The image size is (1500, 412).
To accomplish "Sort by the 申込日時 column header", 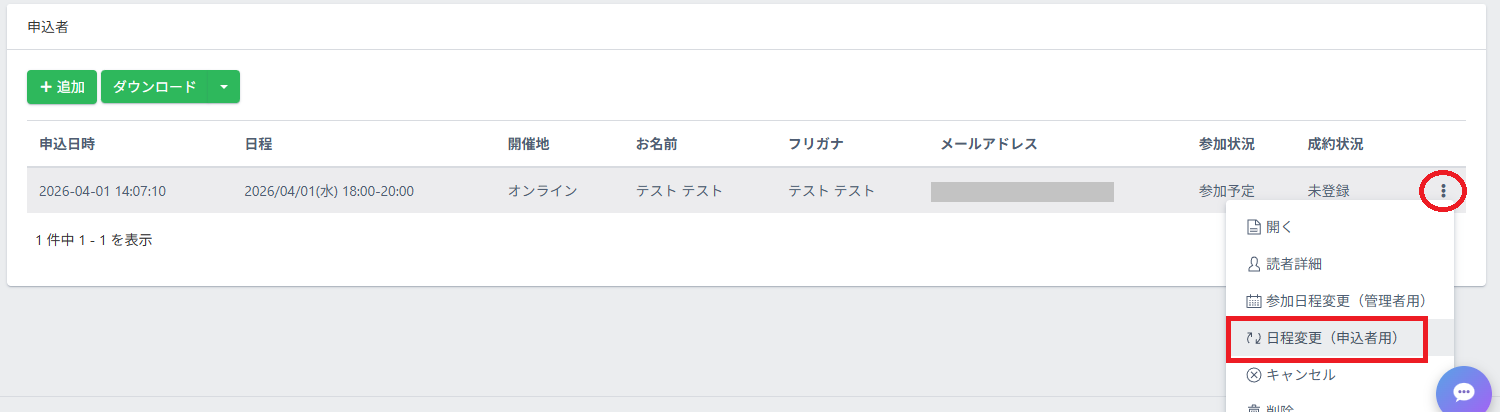I will (67, 144).
